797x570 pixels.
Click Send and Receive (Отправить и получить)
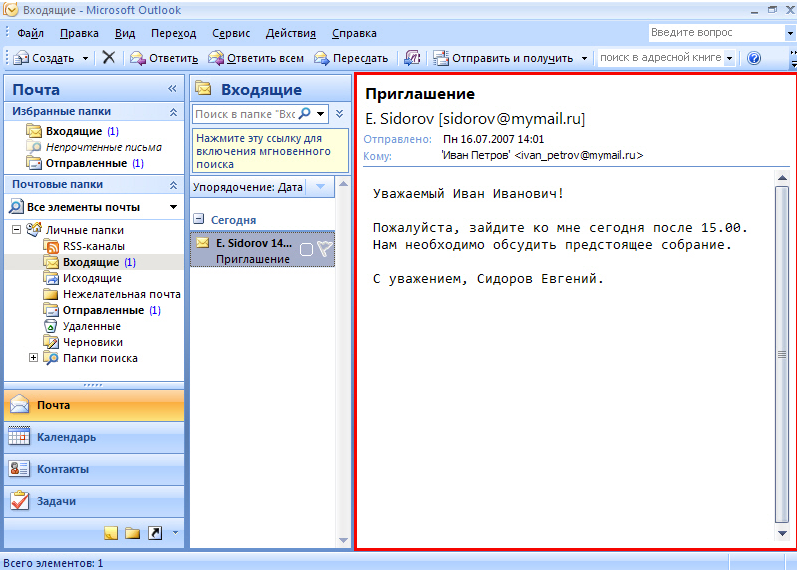[503, 58]
